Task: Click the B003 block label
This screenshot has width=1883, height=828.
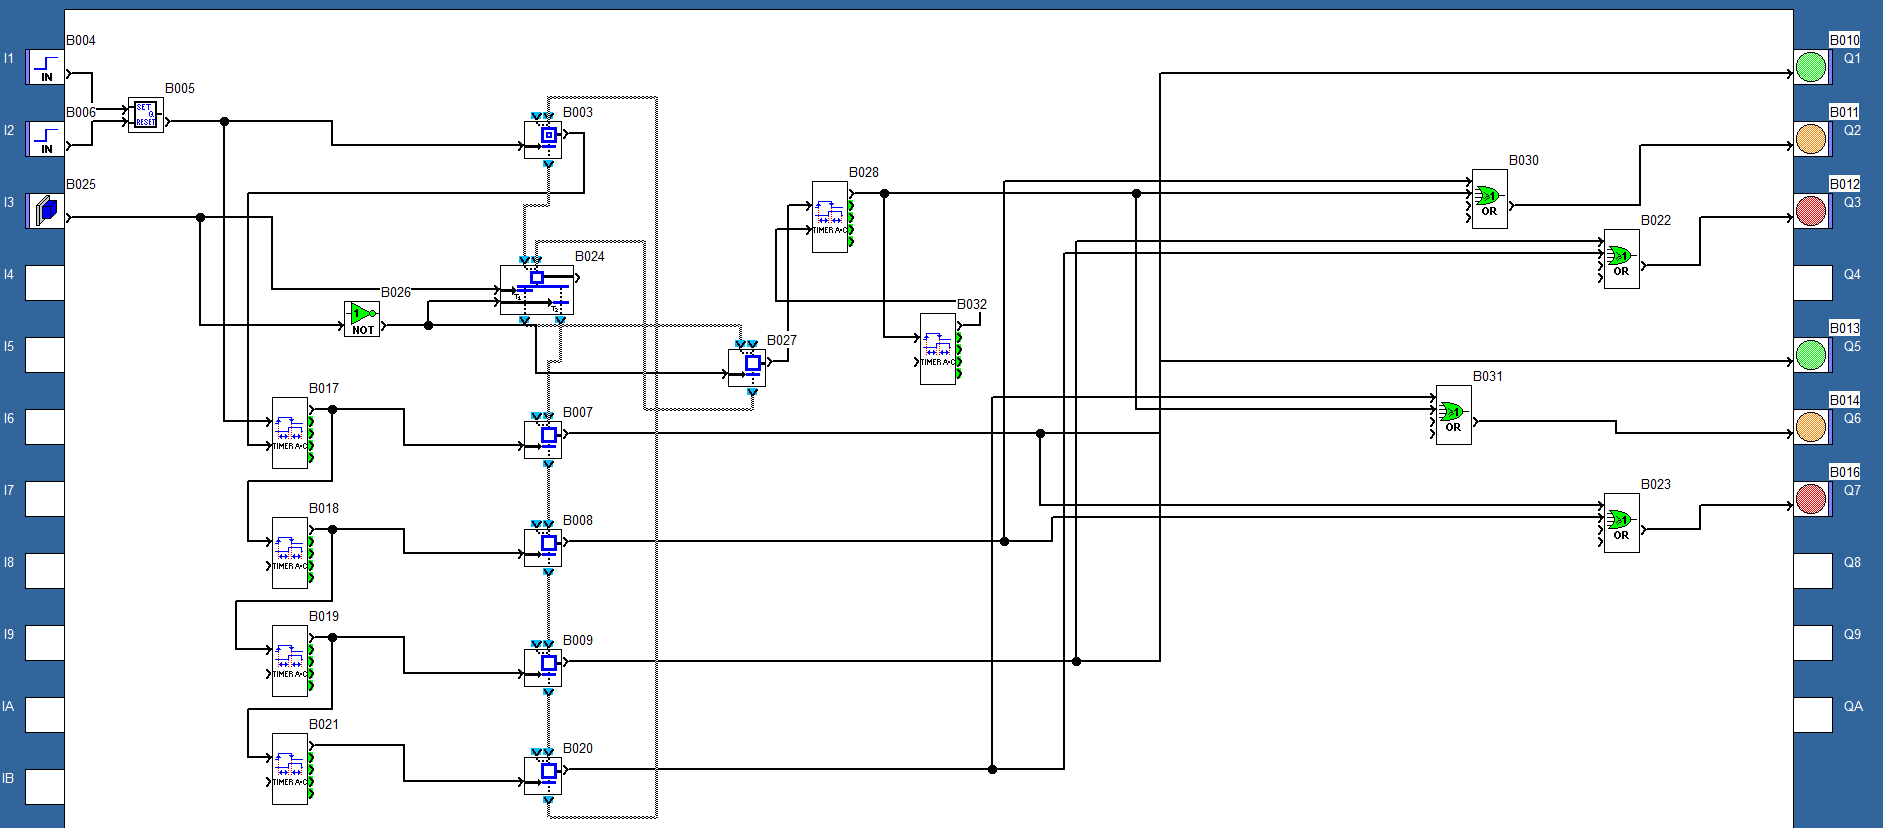Action: click(578, 112)
